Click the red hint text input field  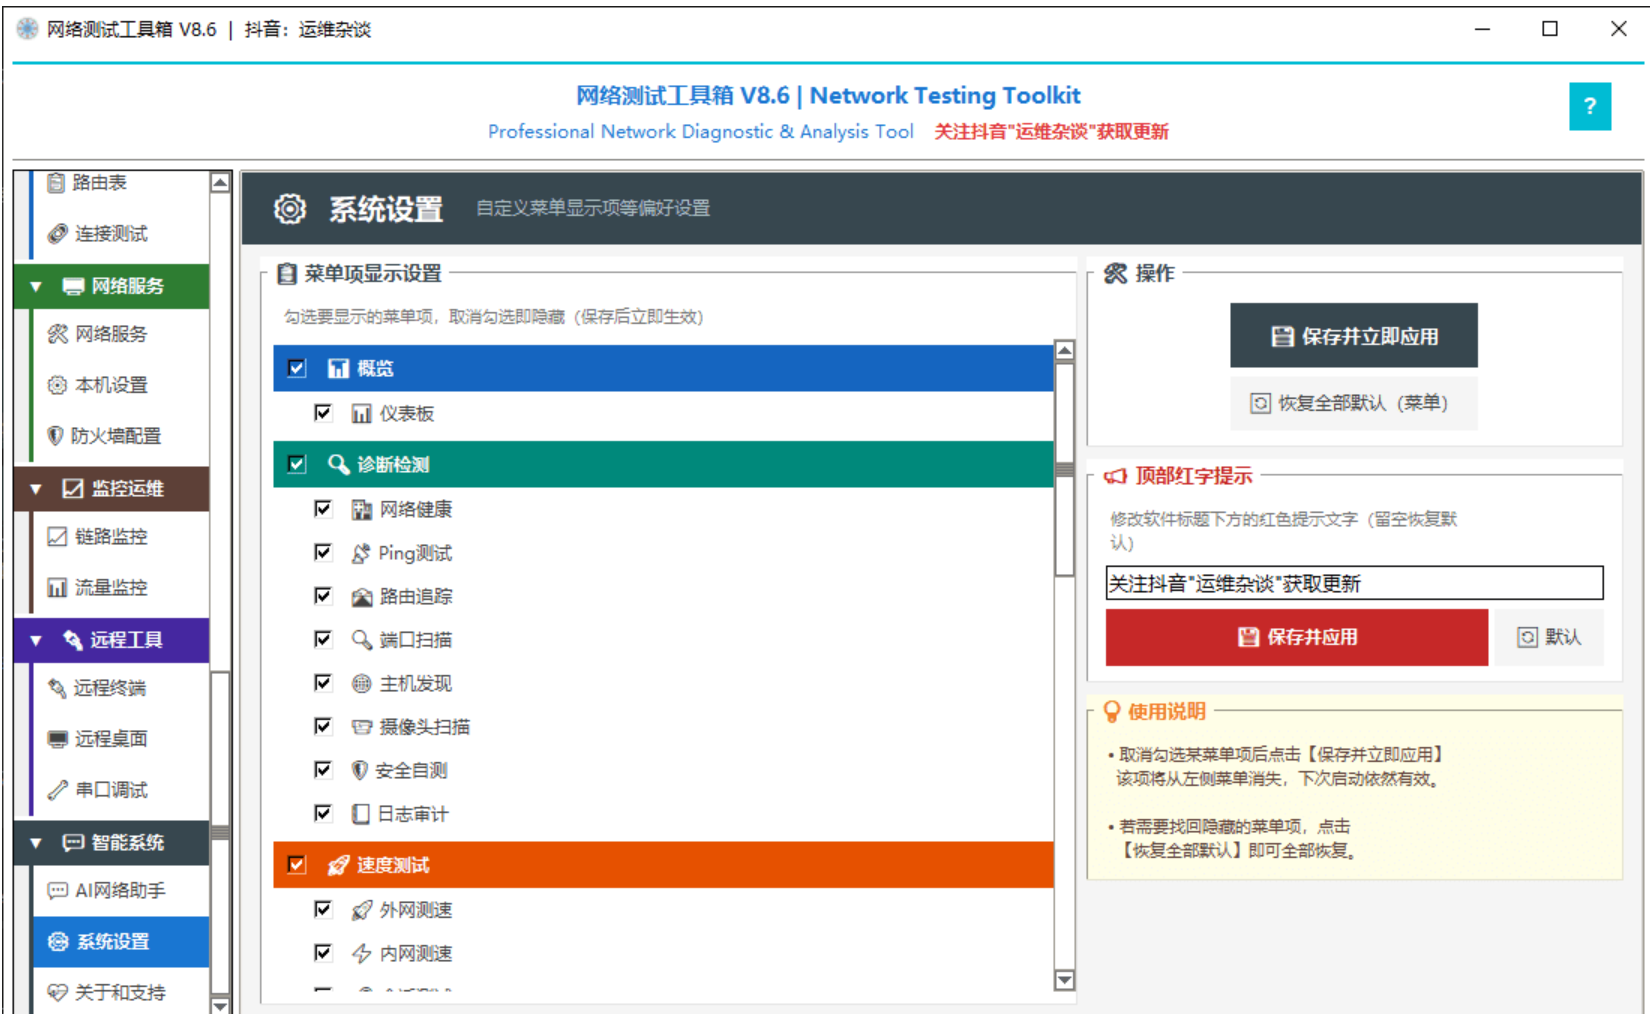(1354, 583)
